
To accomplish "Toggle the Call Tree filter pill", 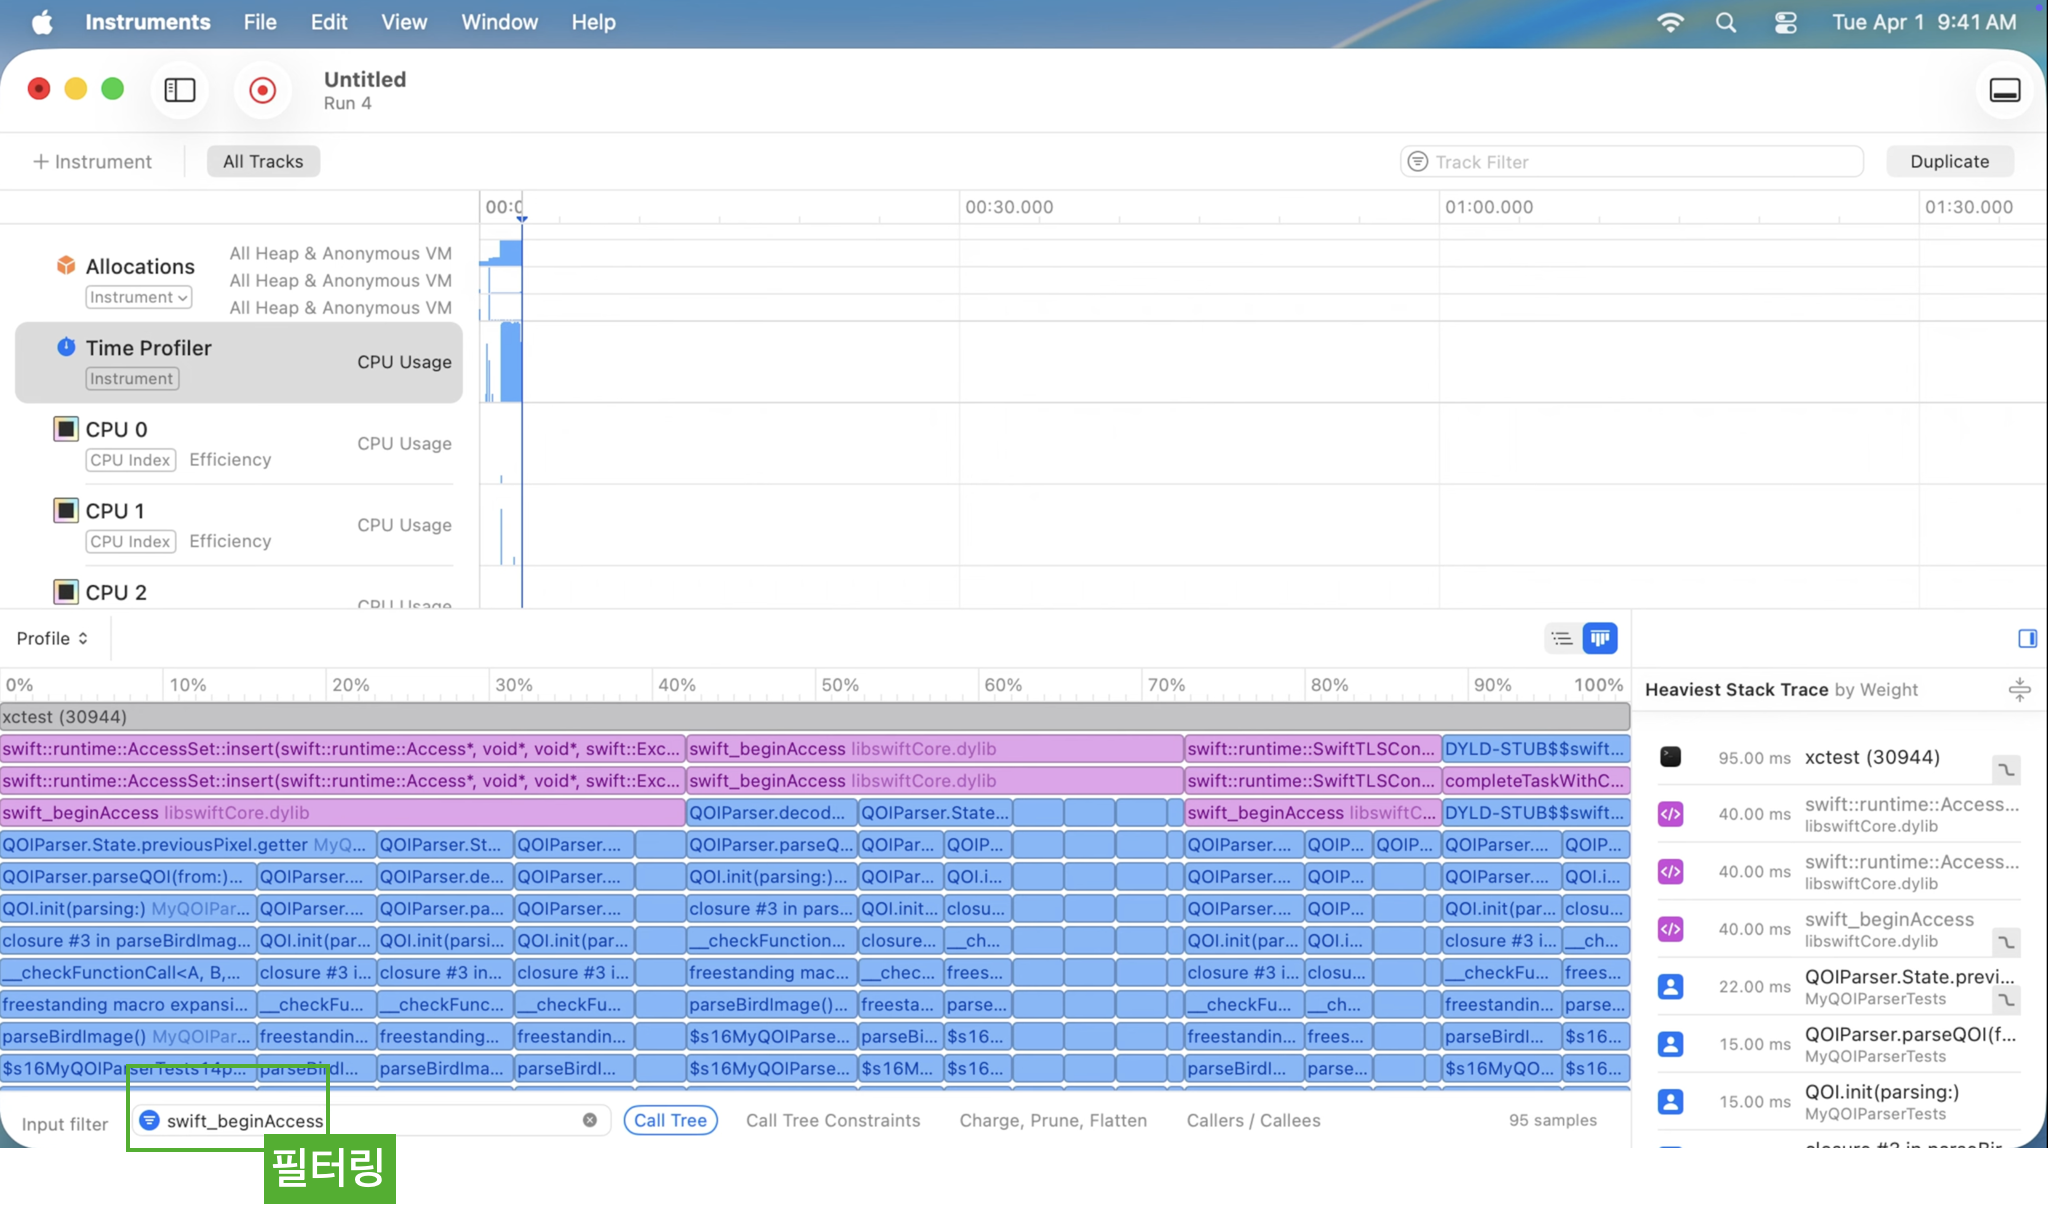I will 670,1120.
